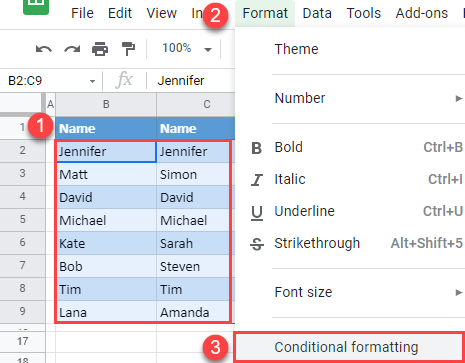Select column B header
The width and height of the screenshot is (465, 363).
point(106,104)
